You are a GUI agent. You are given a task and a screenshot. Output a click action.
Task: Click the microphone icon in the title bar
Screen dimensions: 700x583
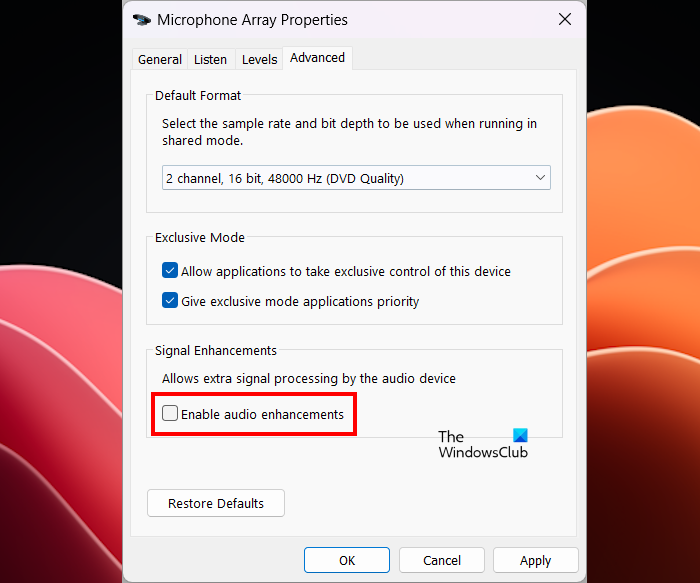[142, 19]
